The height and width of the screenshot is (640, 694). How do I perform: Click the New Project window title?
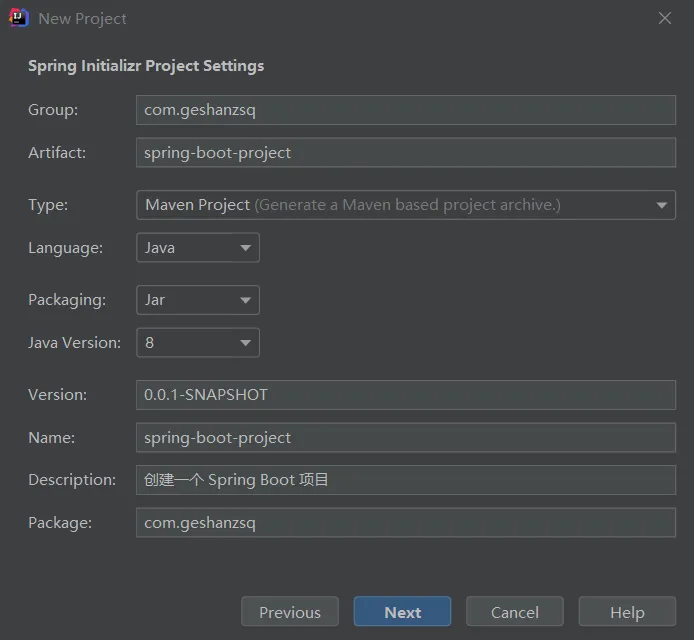[82, 19]
